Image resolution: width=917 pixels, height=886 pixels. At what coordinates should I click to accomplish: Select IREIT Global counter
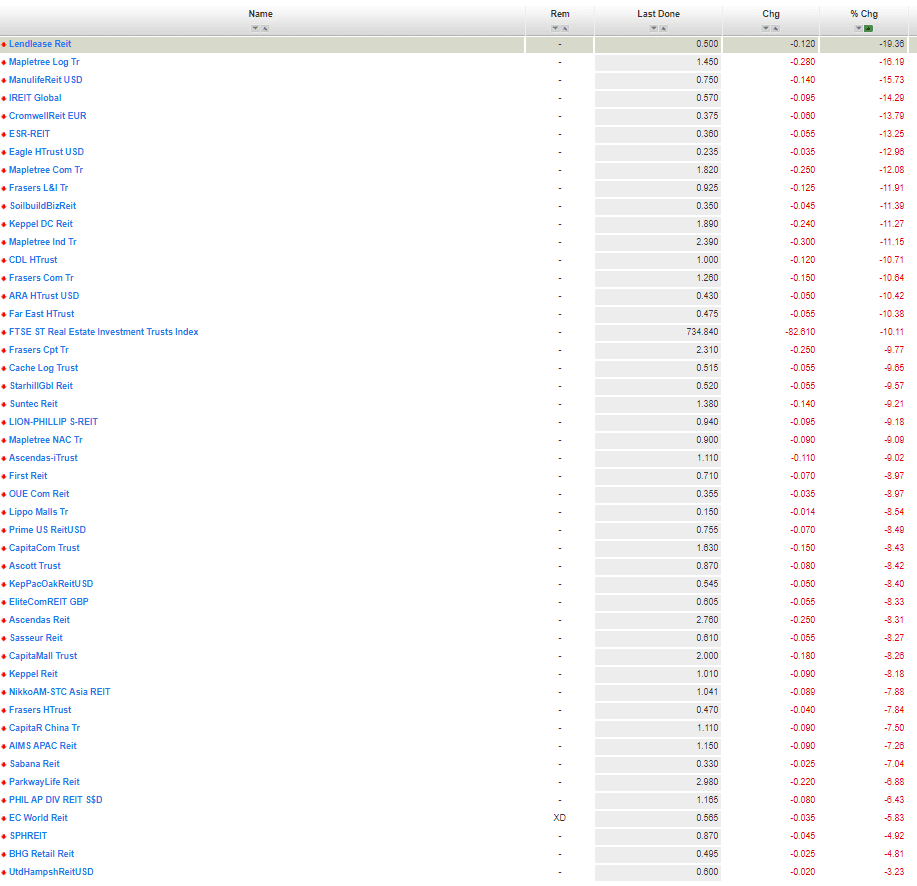(x=35, y=98)
